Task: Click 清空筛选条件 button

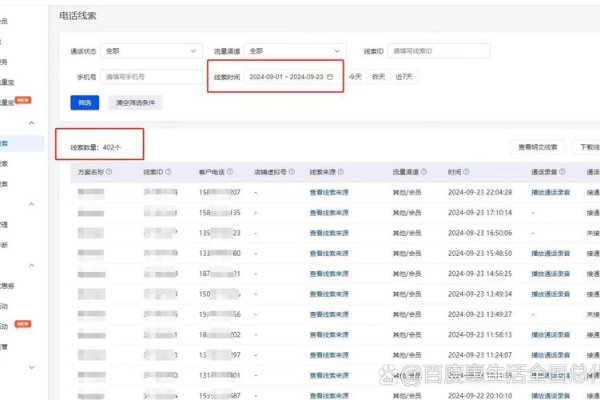Action: [135, 103]
